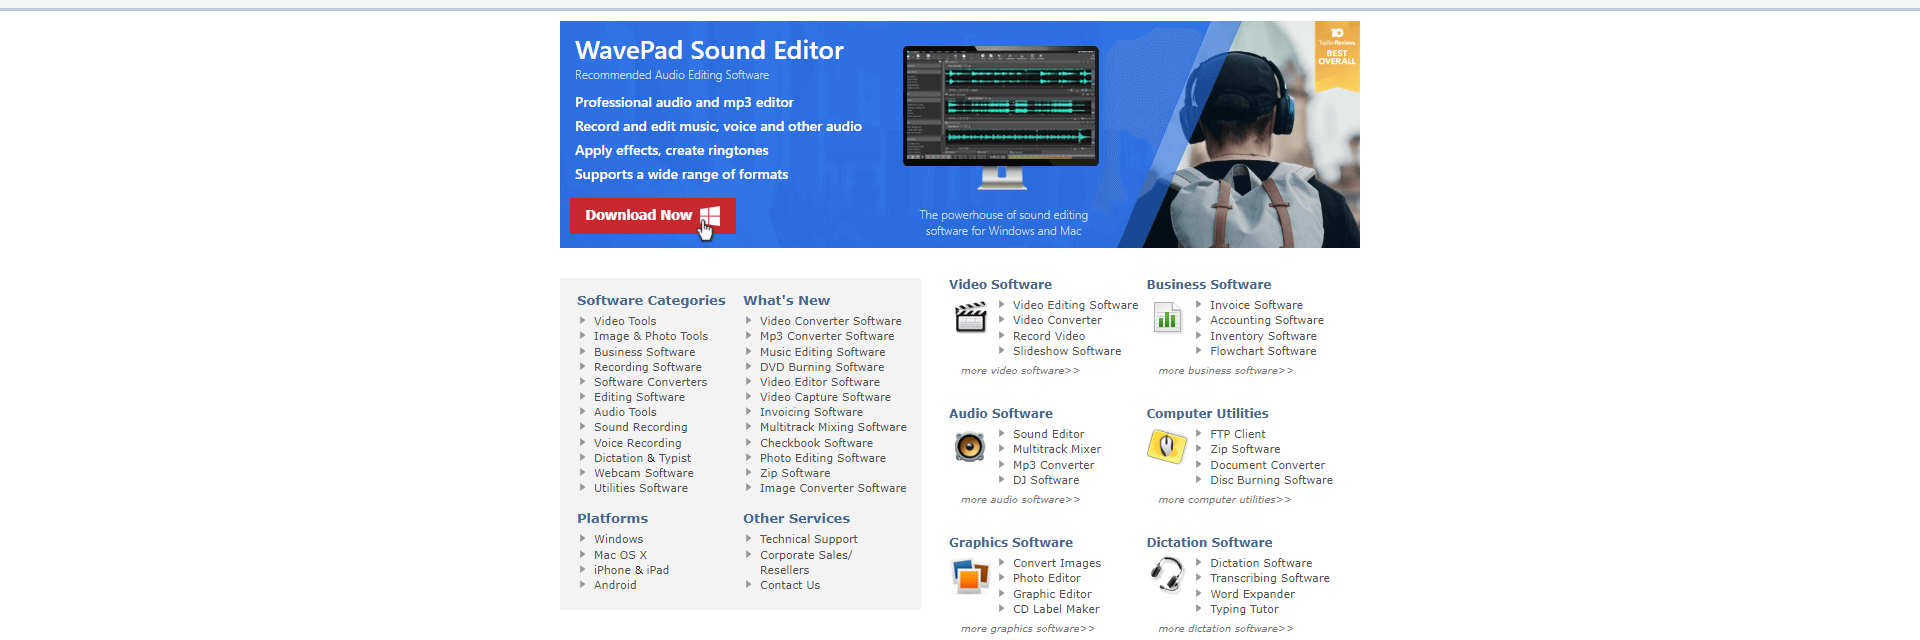Select the iPhone & iPad platform link
This screenshot has height=640, width=1920.
[x=631, y=570]
